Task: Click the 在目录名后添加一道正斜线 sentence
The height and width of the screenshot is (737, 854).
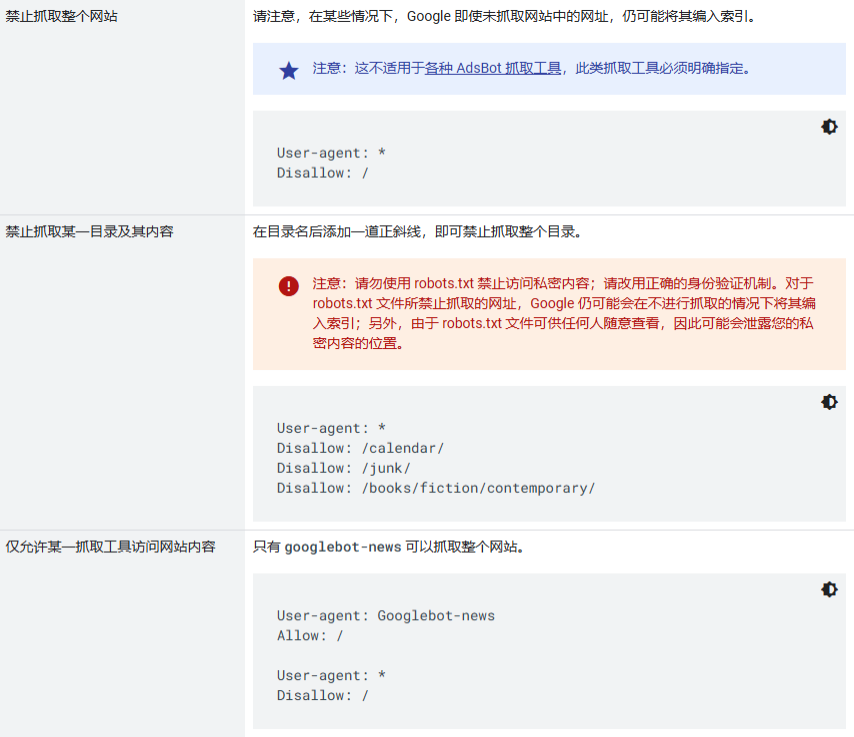Action: [x=417, y=231]
